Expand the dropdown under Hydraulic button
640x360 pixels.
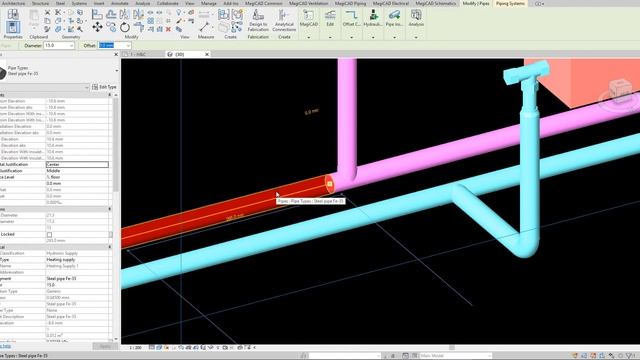pos(373,37)
